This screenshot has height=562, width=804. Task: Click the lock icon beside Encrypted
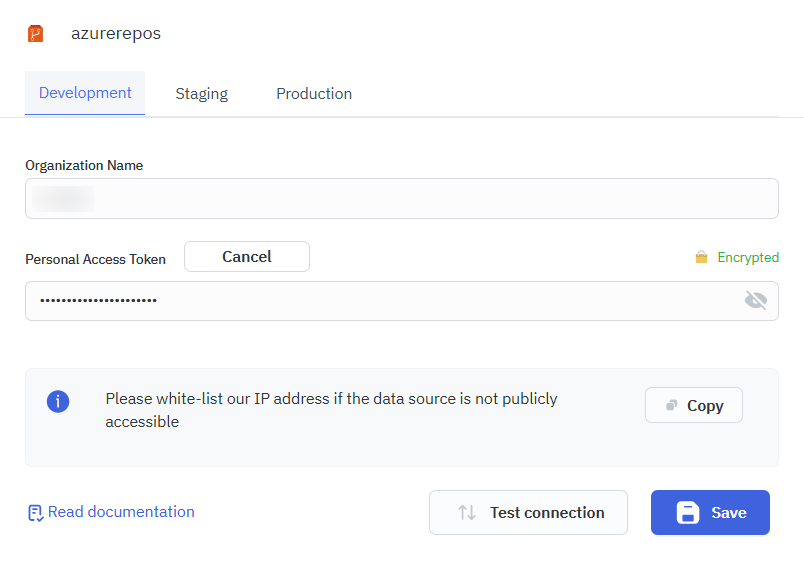[x=701, y=257]
